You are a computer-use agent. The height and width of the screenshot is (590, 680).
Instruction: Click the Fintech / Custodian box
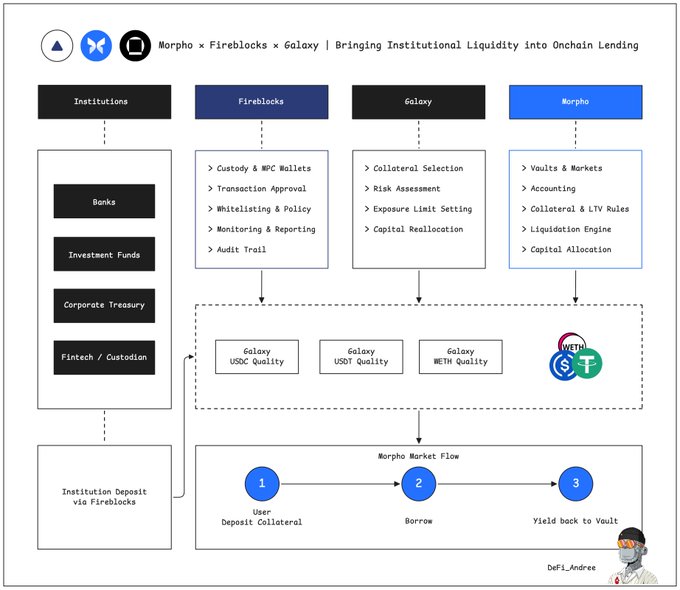pyautogui.click(x=104, y=357)
